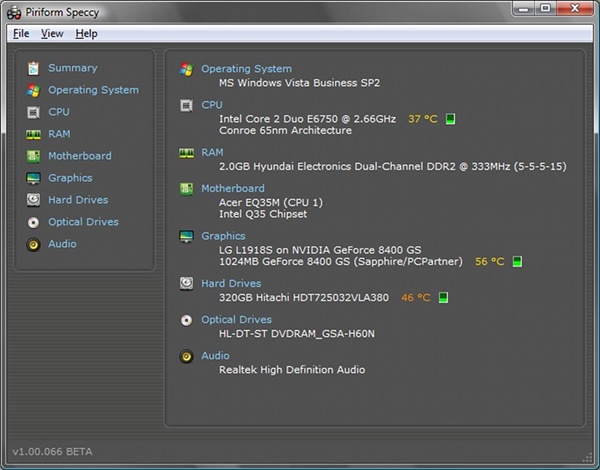Click the CPU chip icon in summary panel

click(x=186, y=105)
